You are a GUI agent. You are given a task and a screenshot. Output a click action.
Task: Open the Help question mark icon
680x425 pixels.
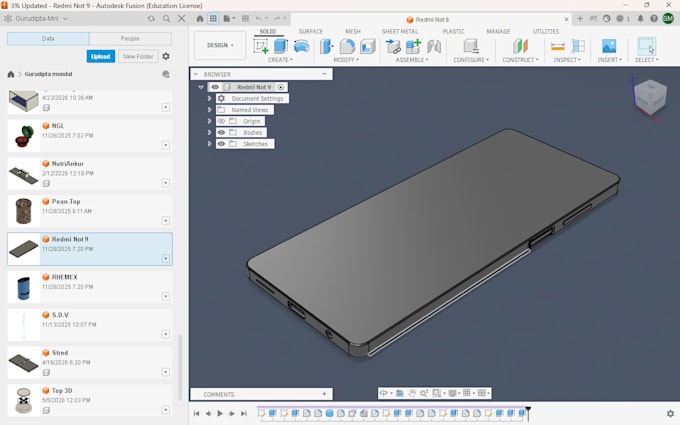654,19
